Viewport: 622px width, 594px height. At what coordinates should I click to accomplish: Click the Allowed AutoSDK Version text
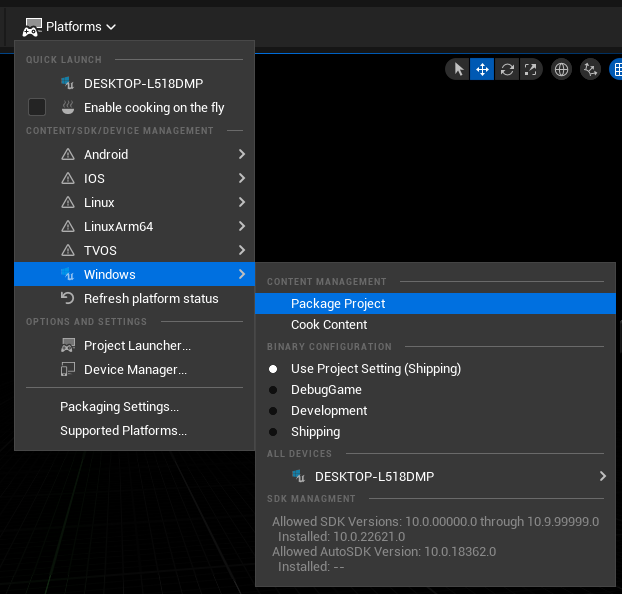point(384,552)
